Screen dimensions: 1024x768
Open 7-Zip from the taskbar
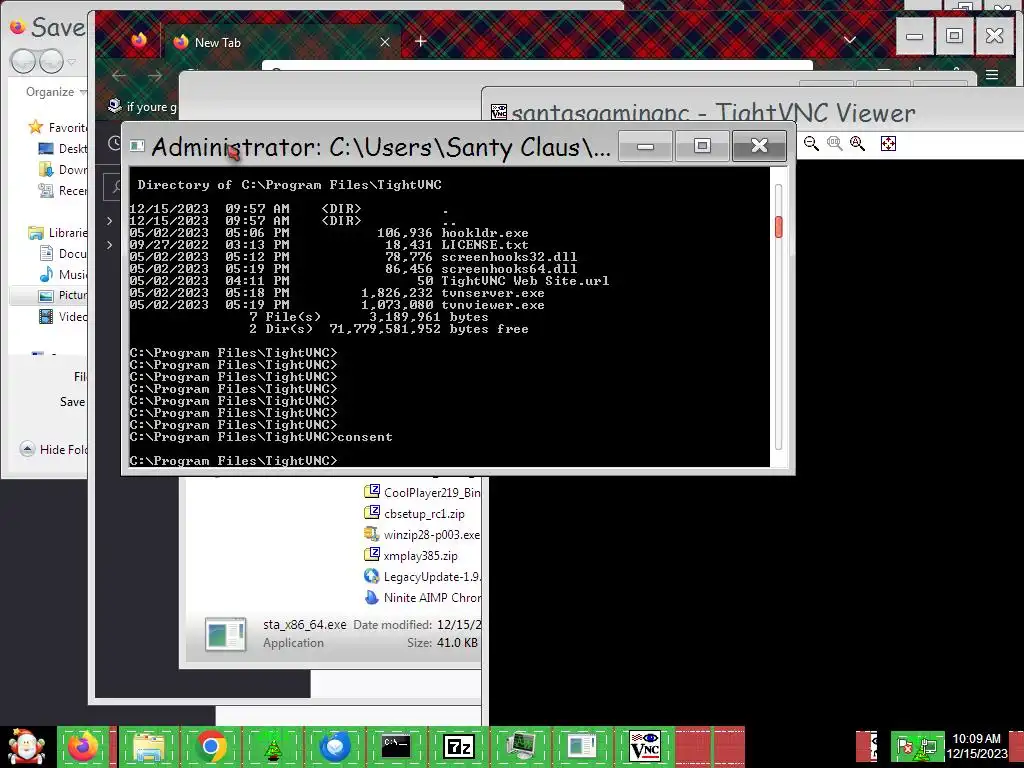coord(458,746)
